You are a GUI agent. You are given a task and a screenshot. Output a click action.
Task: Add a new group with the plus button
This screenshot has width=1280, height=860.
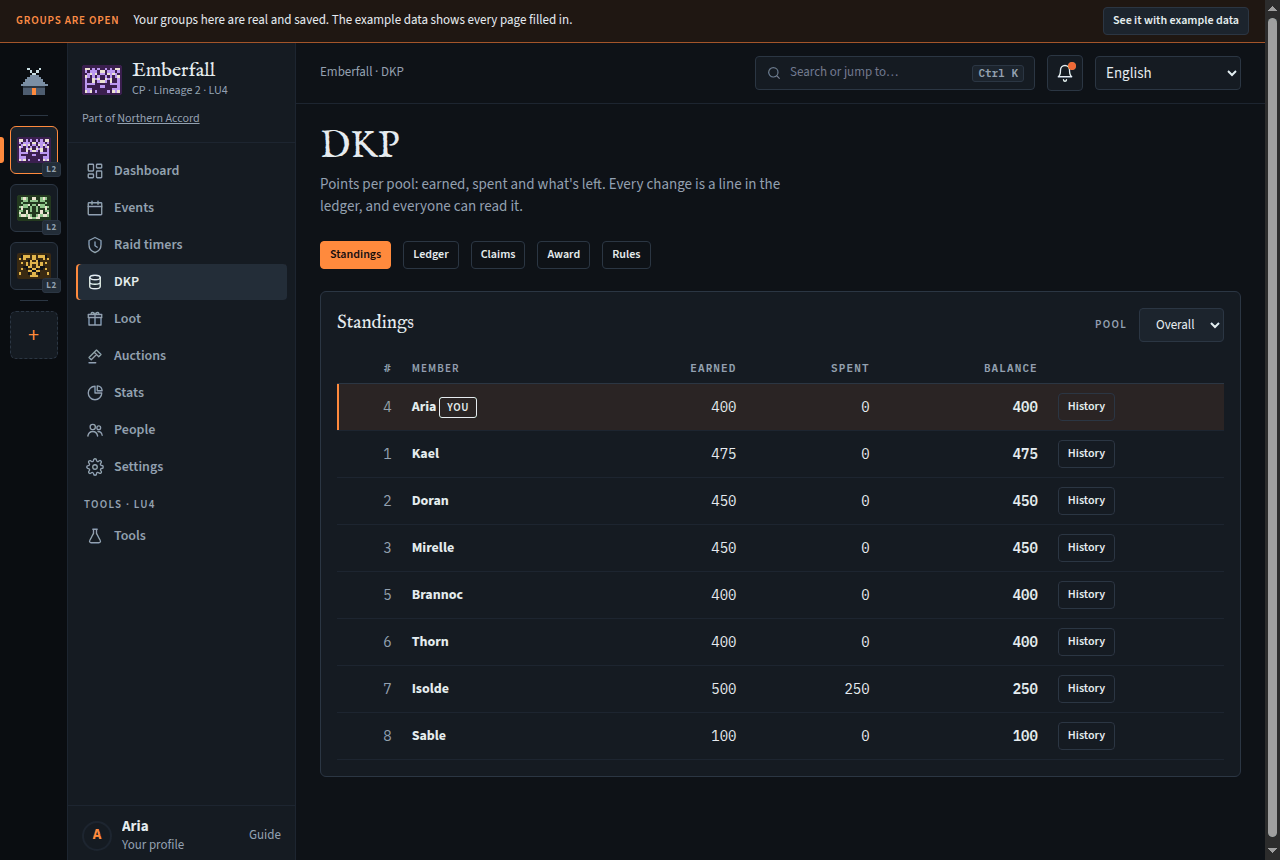tap(34, 335)
